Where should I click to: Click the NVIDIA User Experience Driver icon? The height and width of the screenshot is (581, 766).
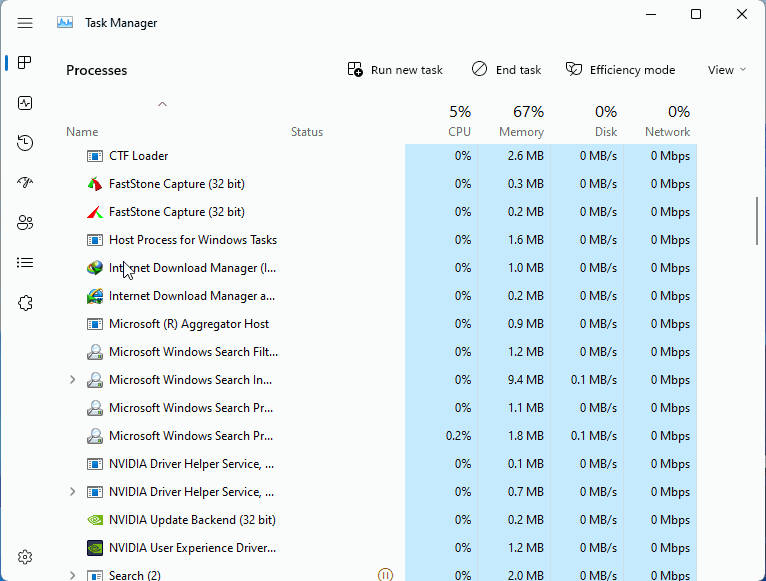[95, 548]
